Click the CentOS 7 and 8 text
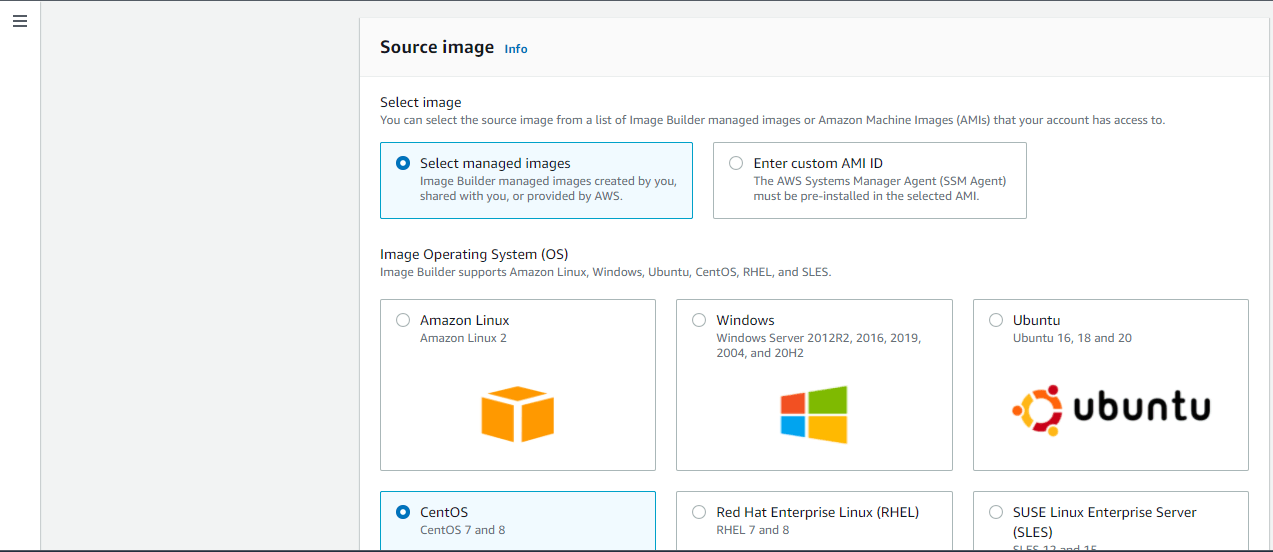This screenshot has width=1273, height=552. pos(463,530)
